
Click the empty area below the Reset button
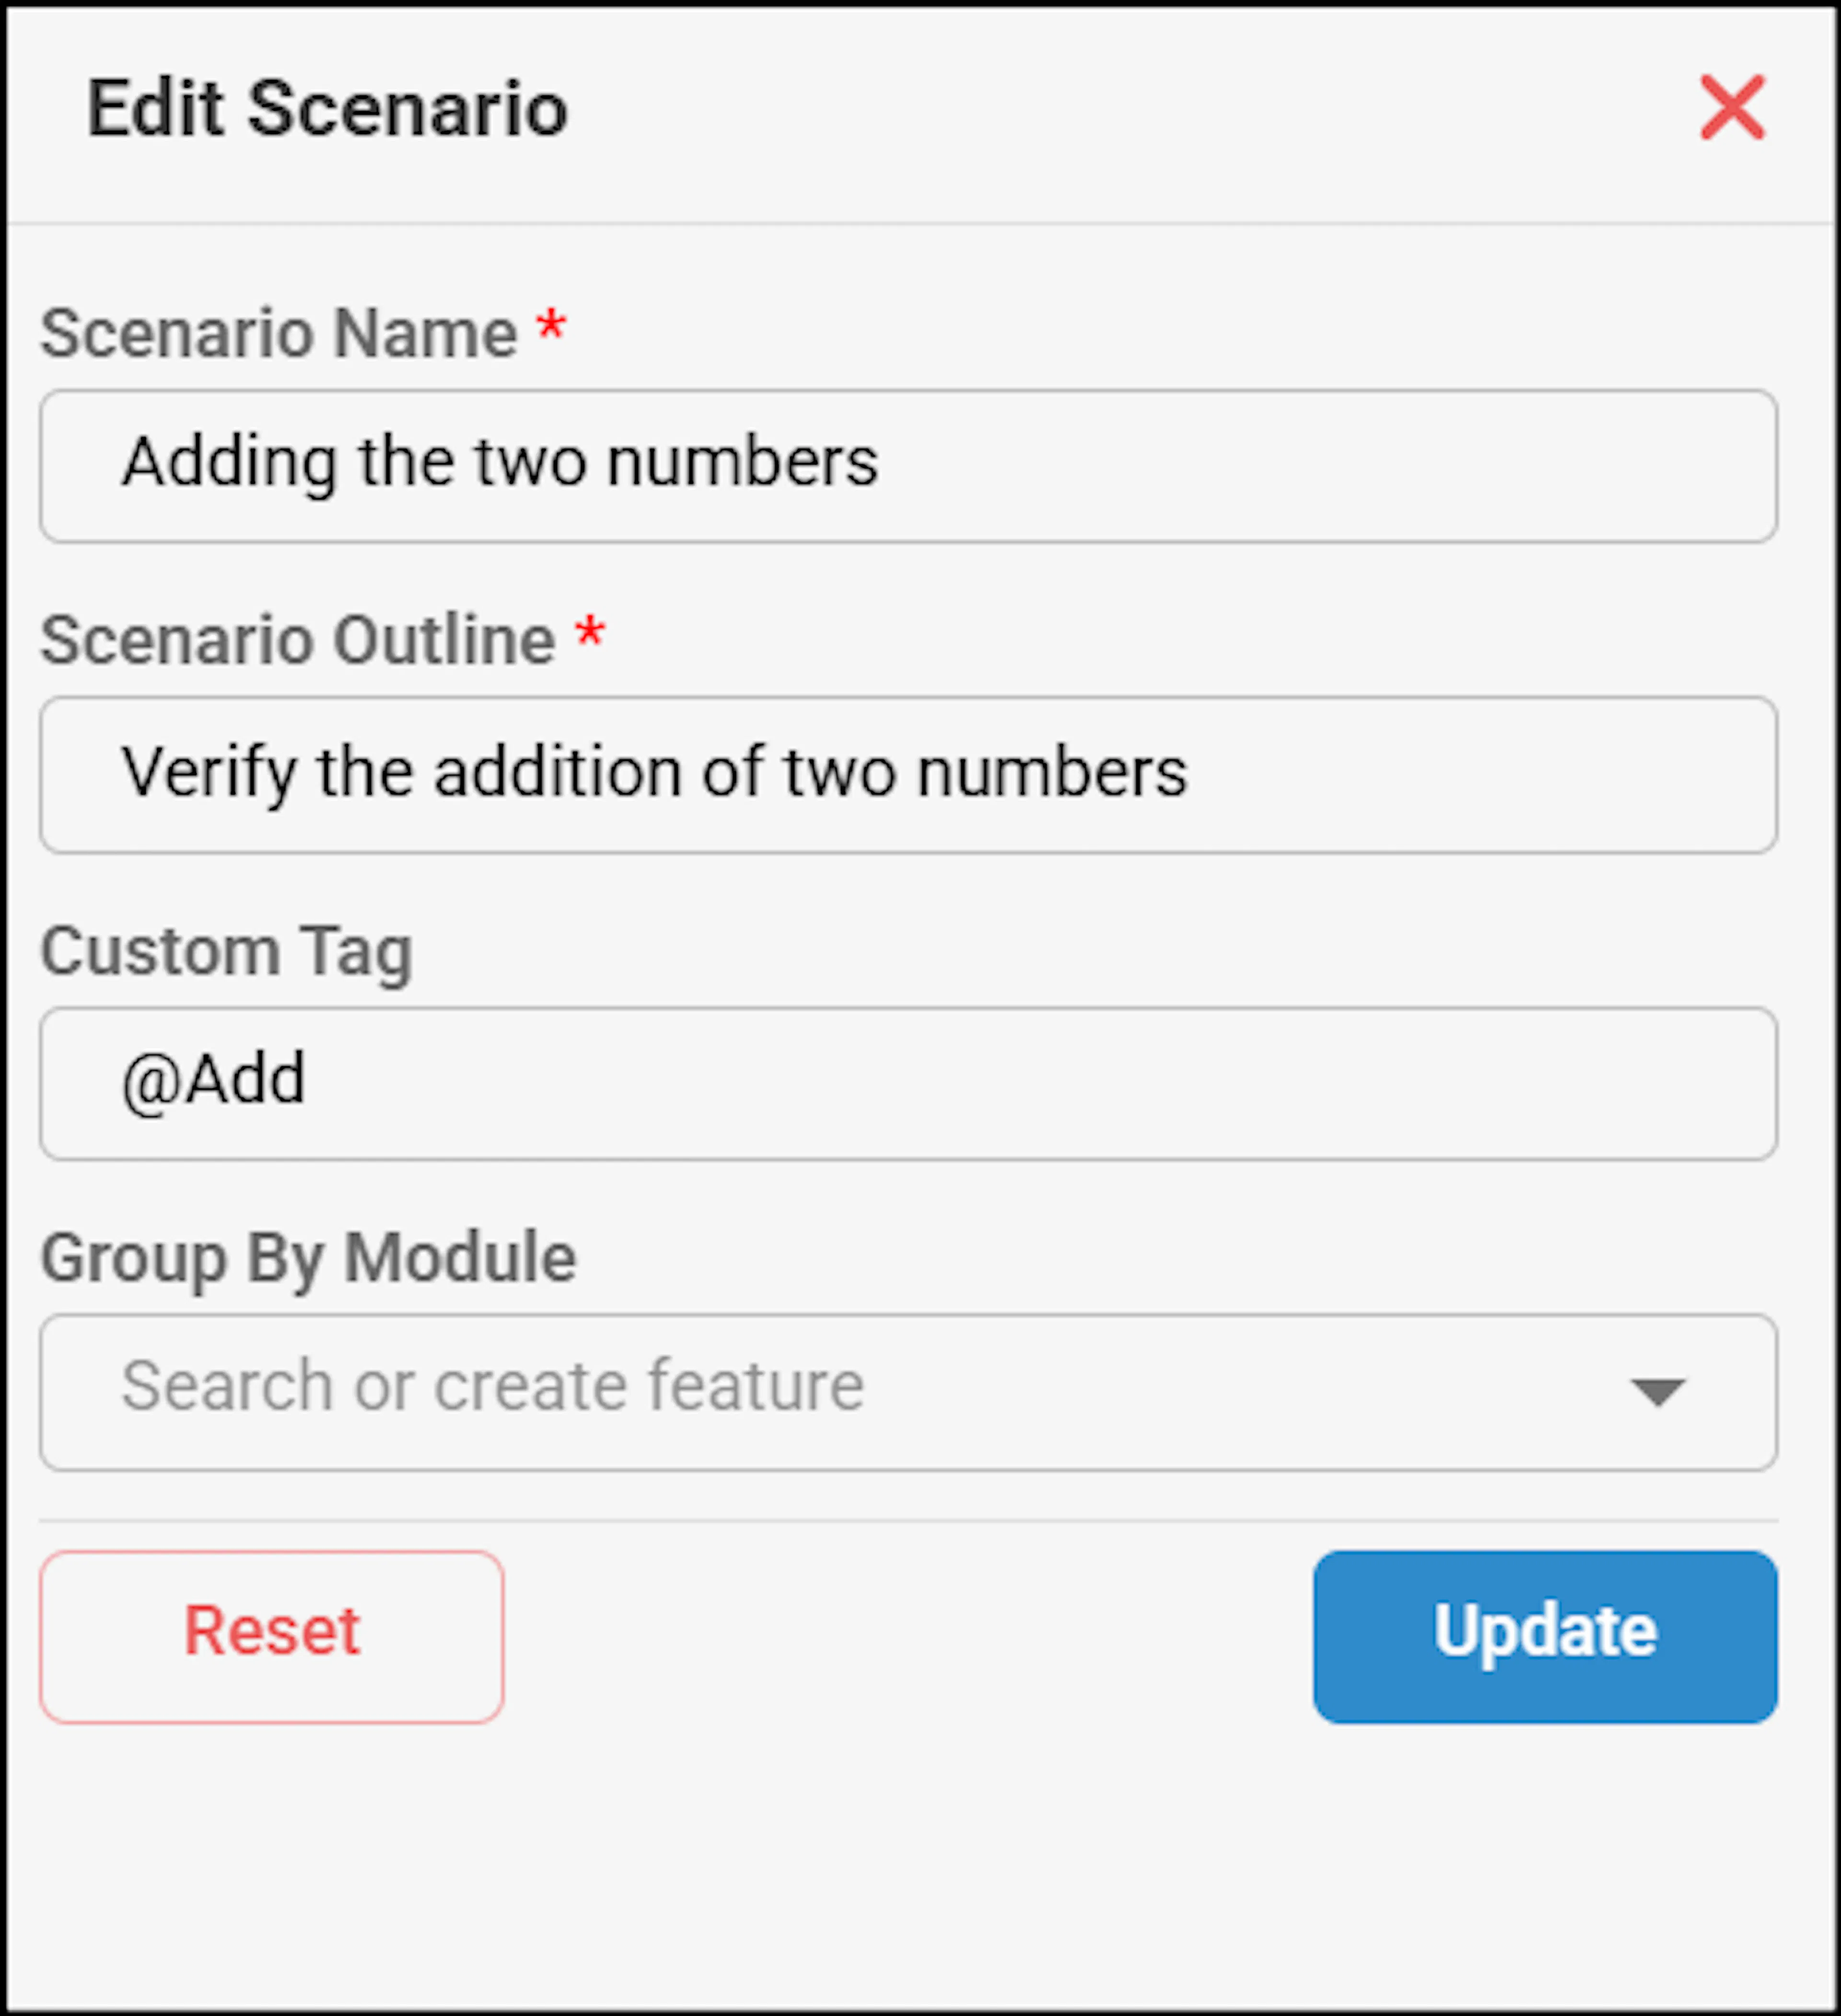coord(272,1860)
